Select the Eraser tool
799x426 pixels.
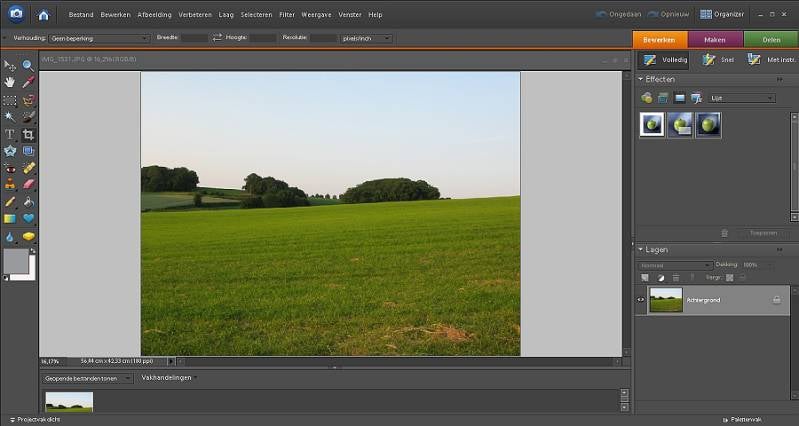(x=28, y=185)
